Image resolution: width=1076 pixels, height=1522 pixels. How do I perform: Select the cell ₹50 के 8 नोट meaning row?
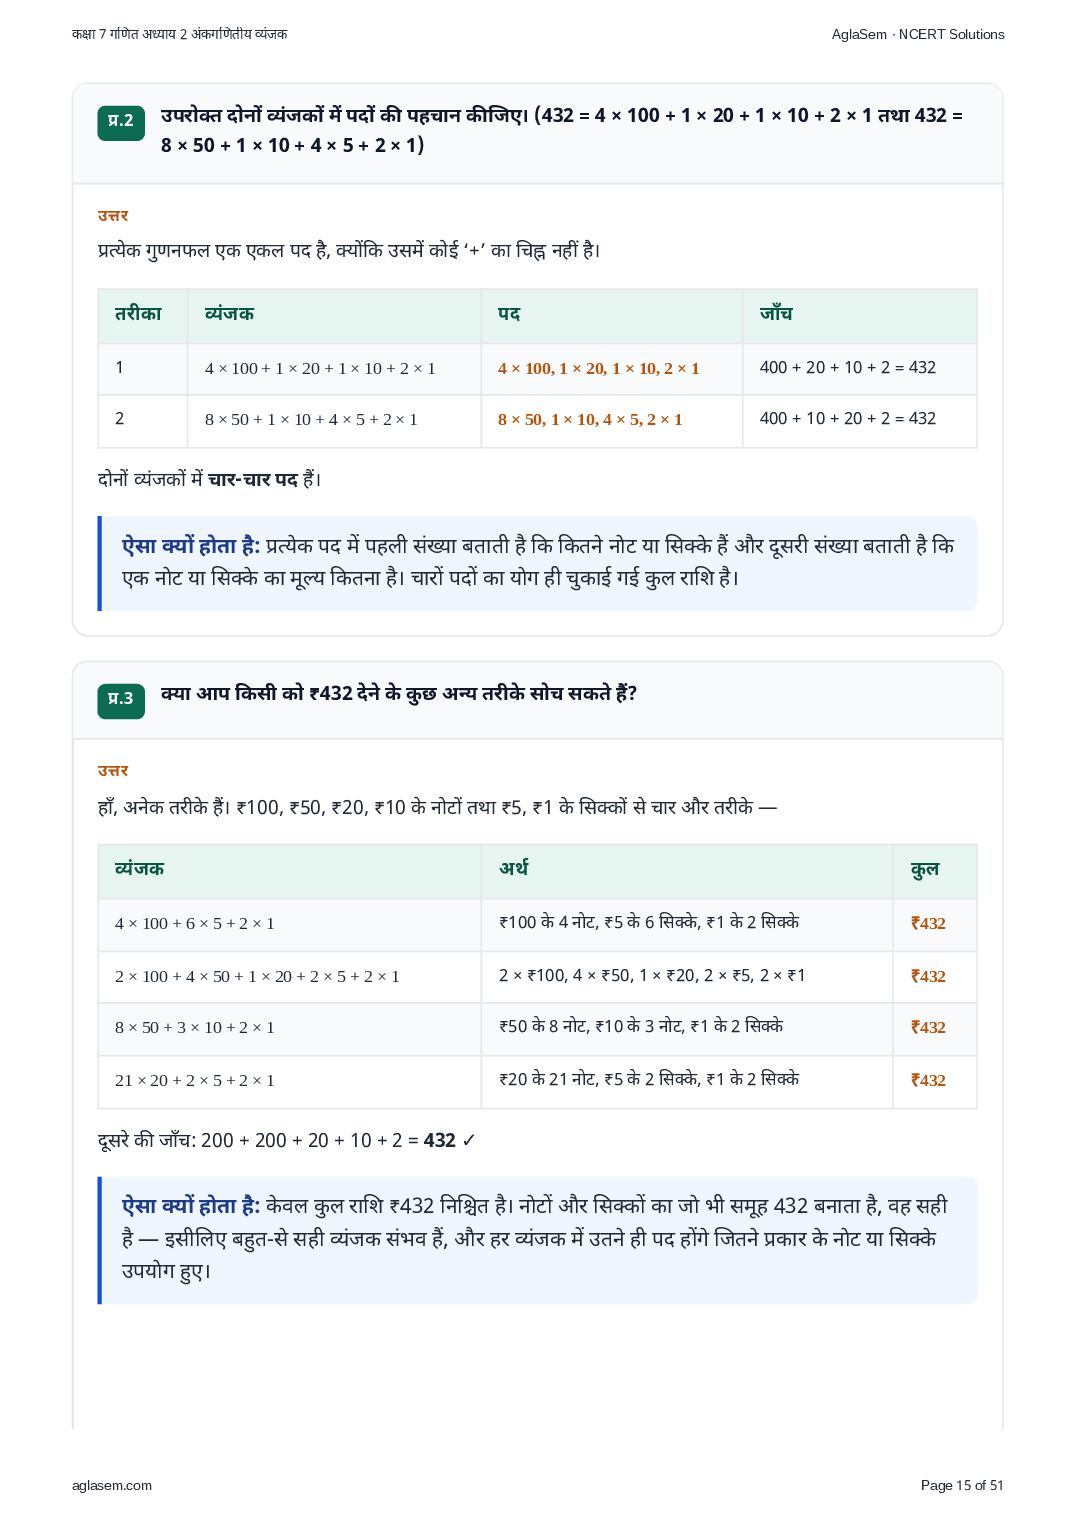(x=687, y=1028)
